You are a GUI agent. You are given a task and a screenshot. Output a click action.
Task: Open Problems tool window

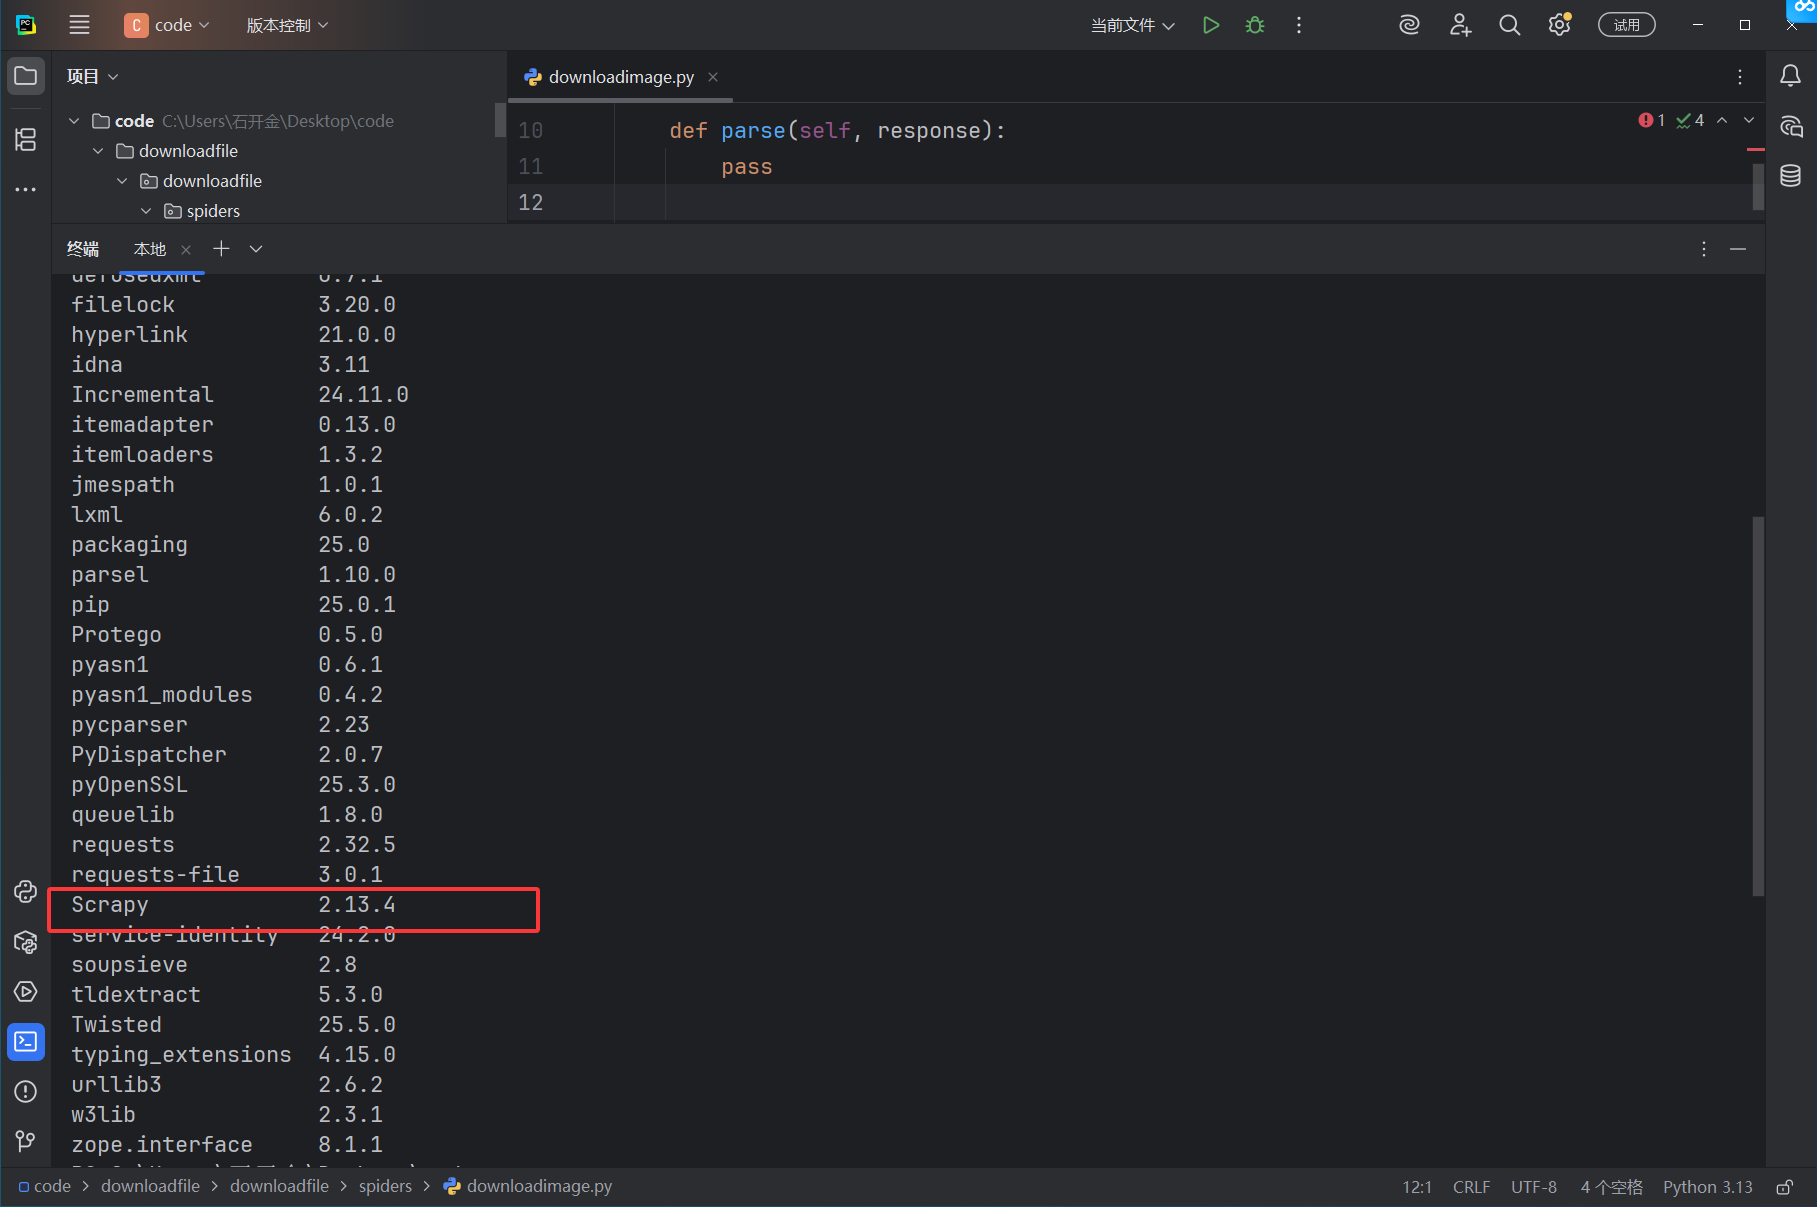26,1092
